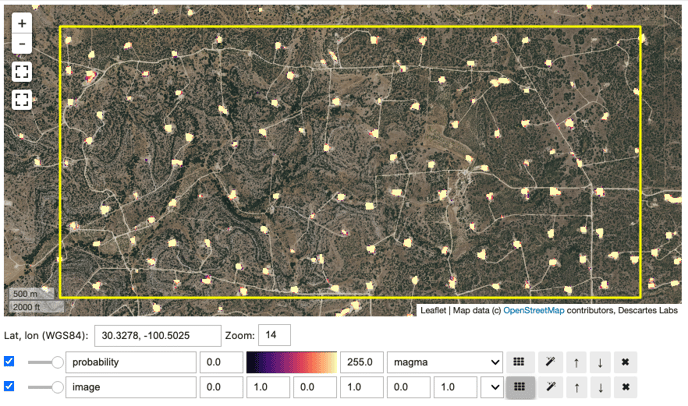
Task: Edit the image layer name field
Action: (x=131, y=387)
